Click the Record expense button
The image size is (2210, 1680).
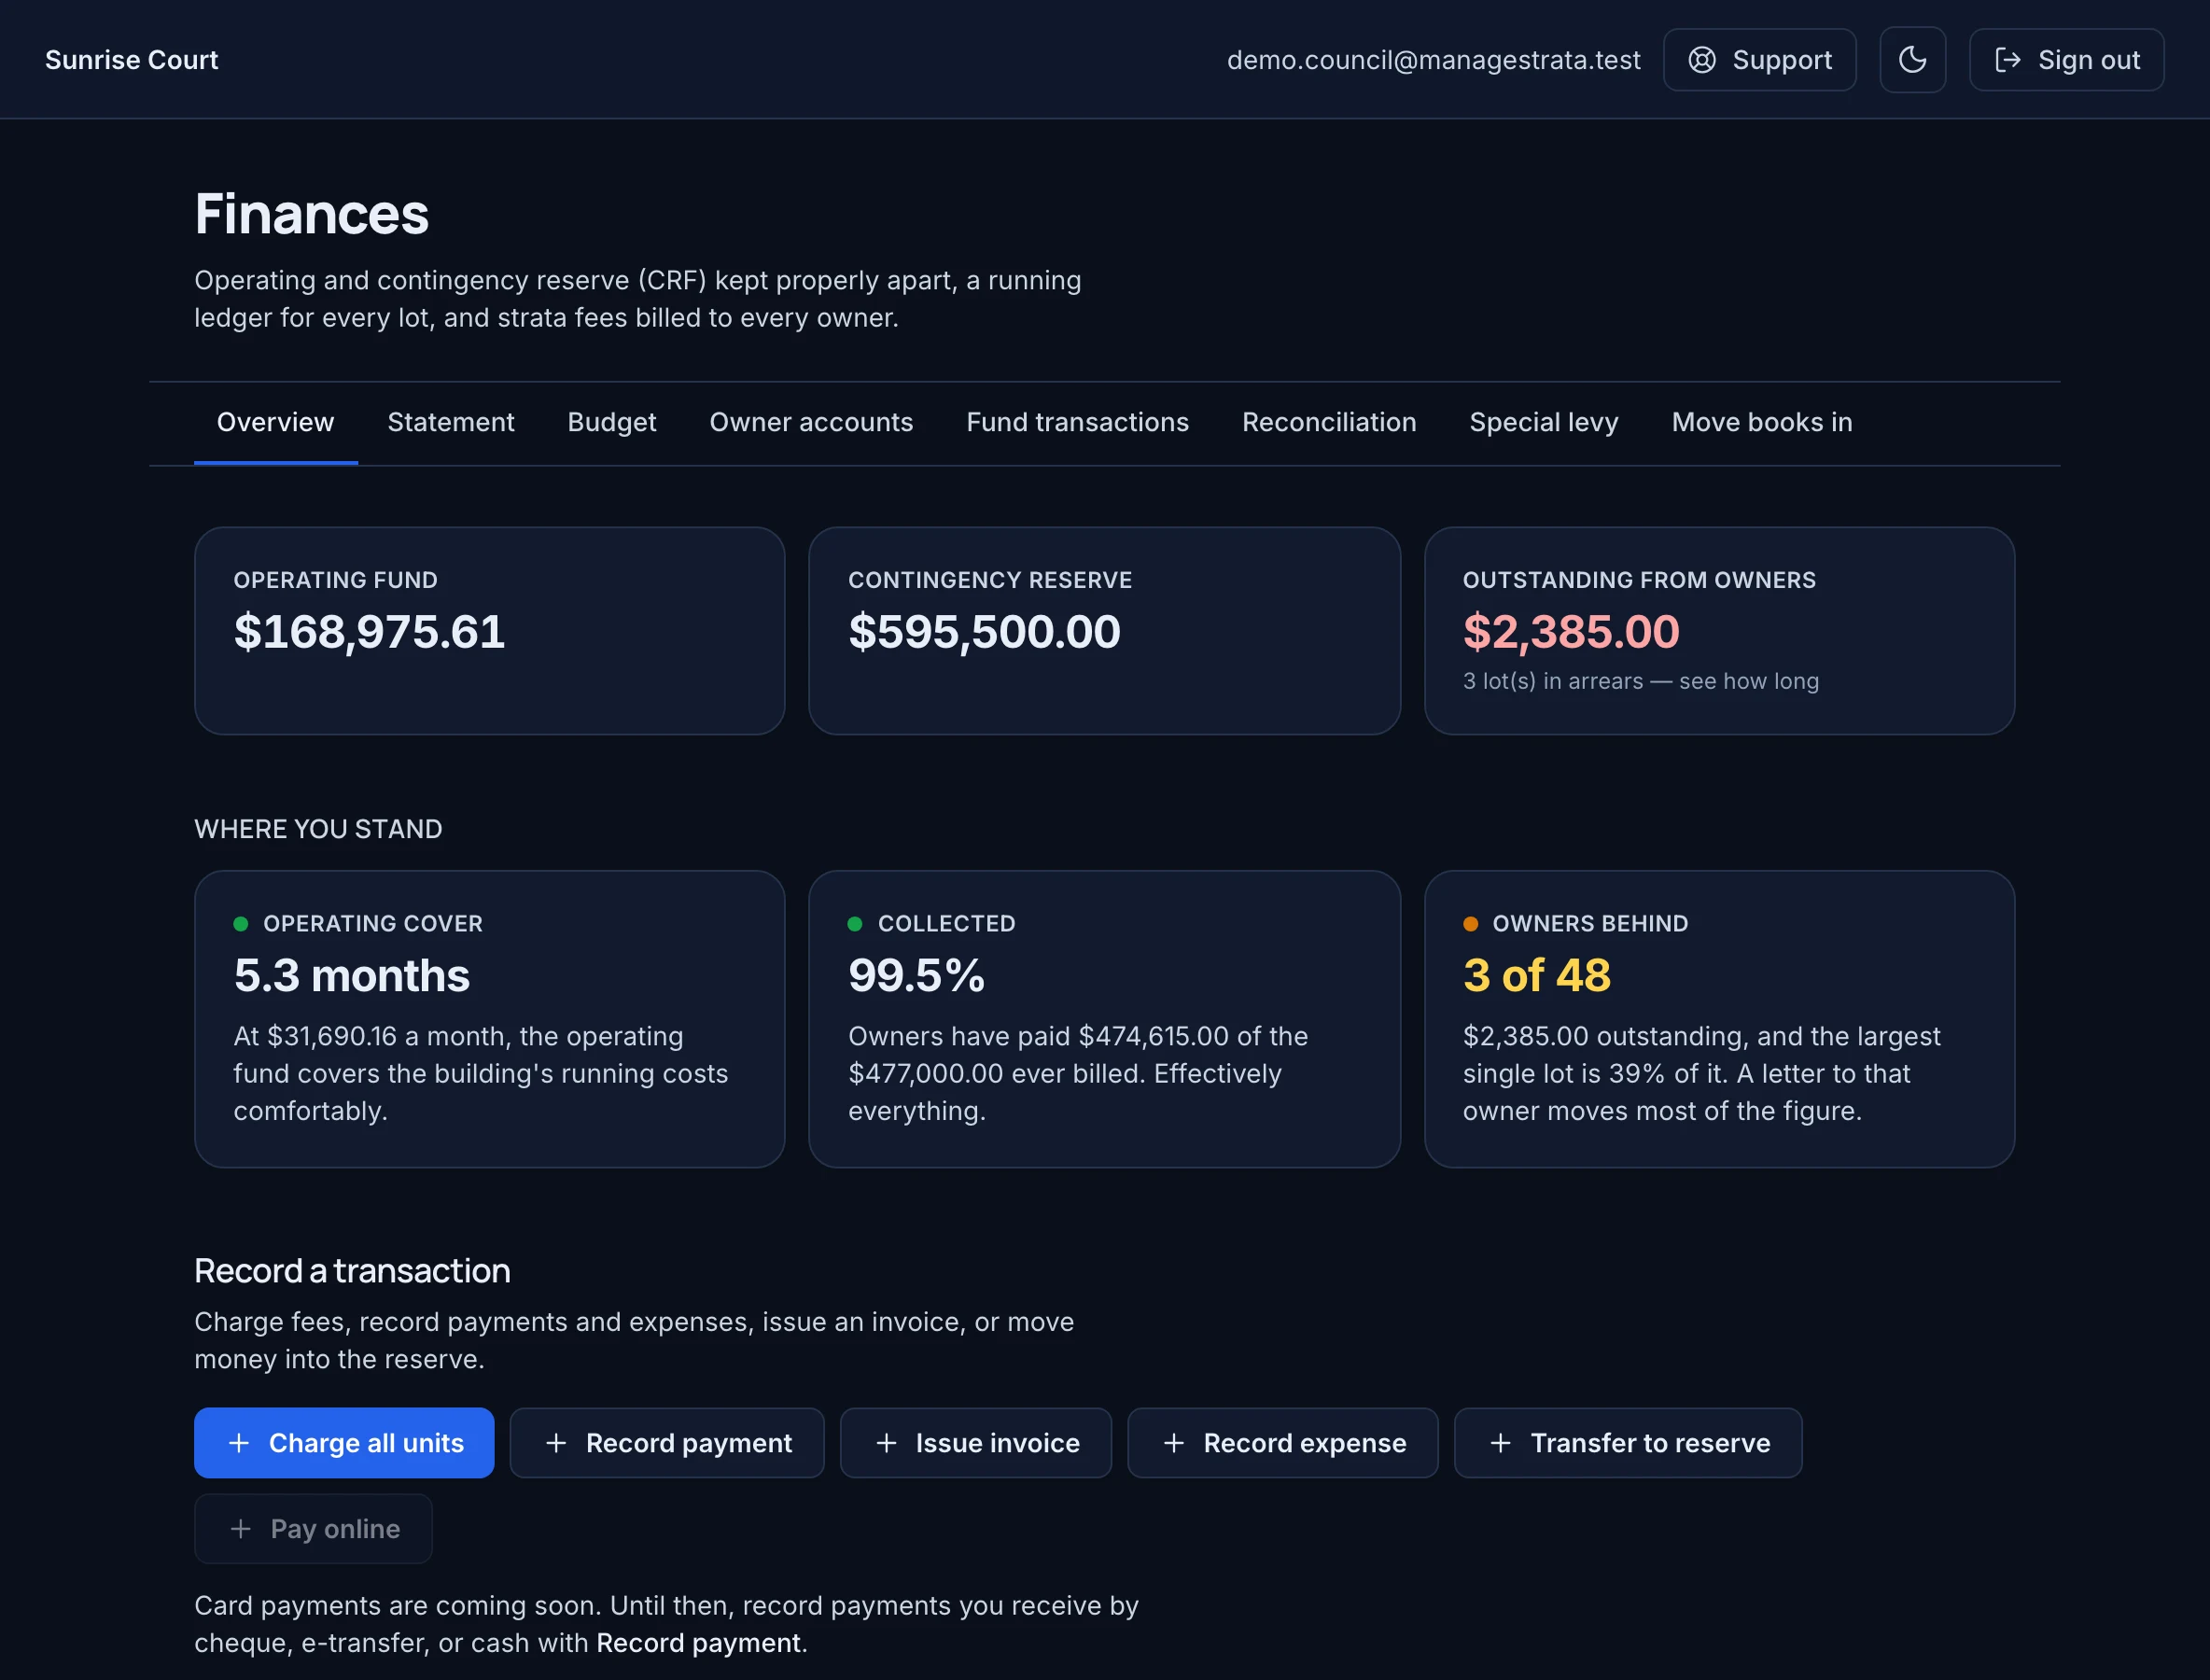click(1283, 1443)
